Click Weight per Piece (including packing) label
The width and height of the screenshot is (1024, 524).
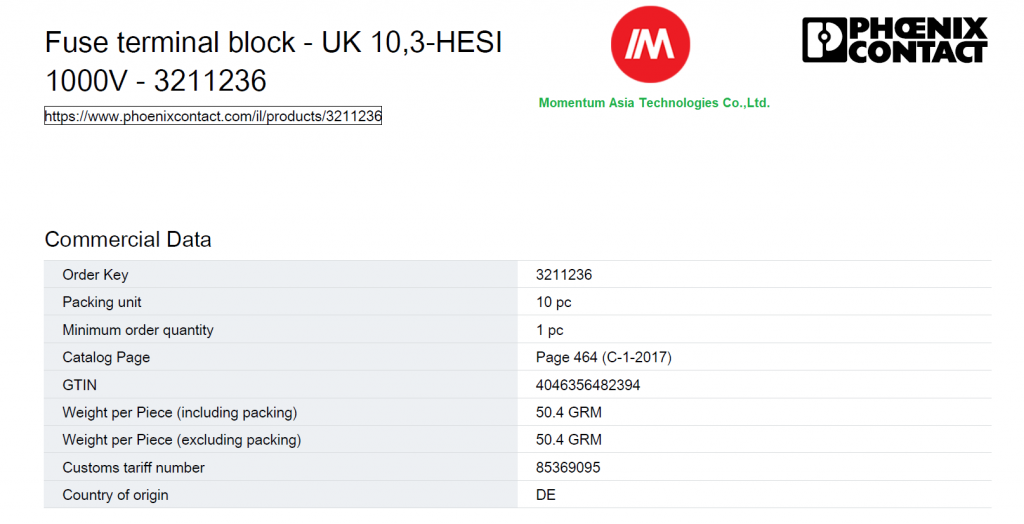tap(180, 412)
